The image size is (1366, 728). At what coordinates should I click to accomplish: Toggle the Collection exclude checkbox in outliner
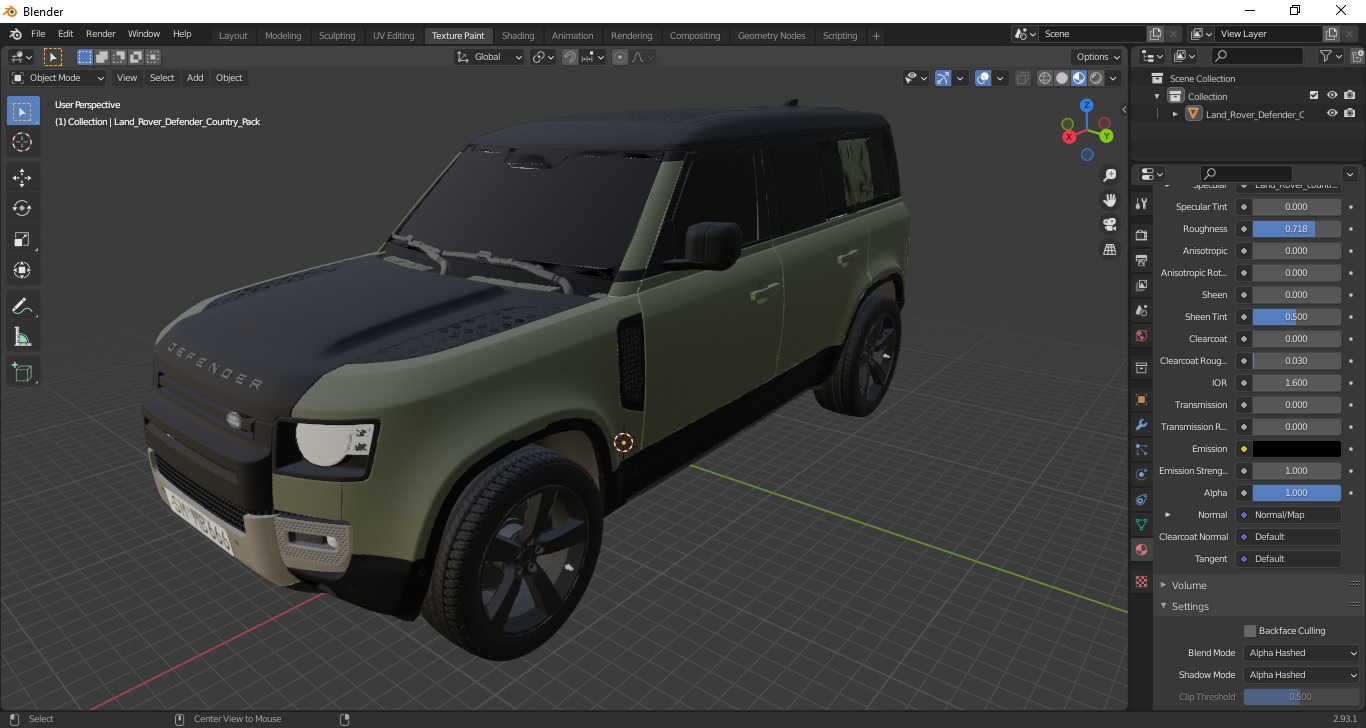click(x=1314, y=96)
